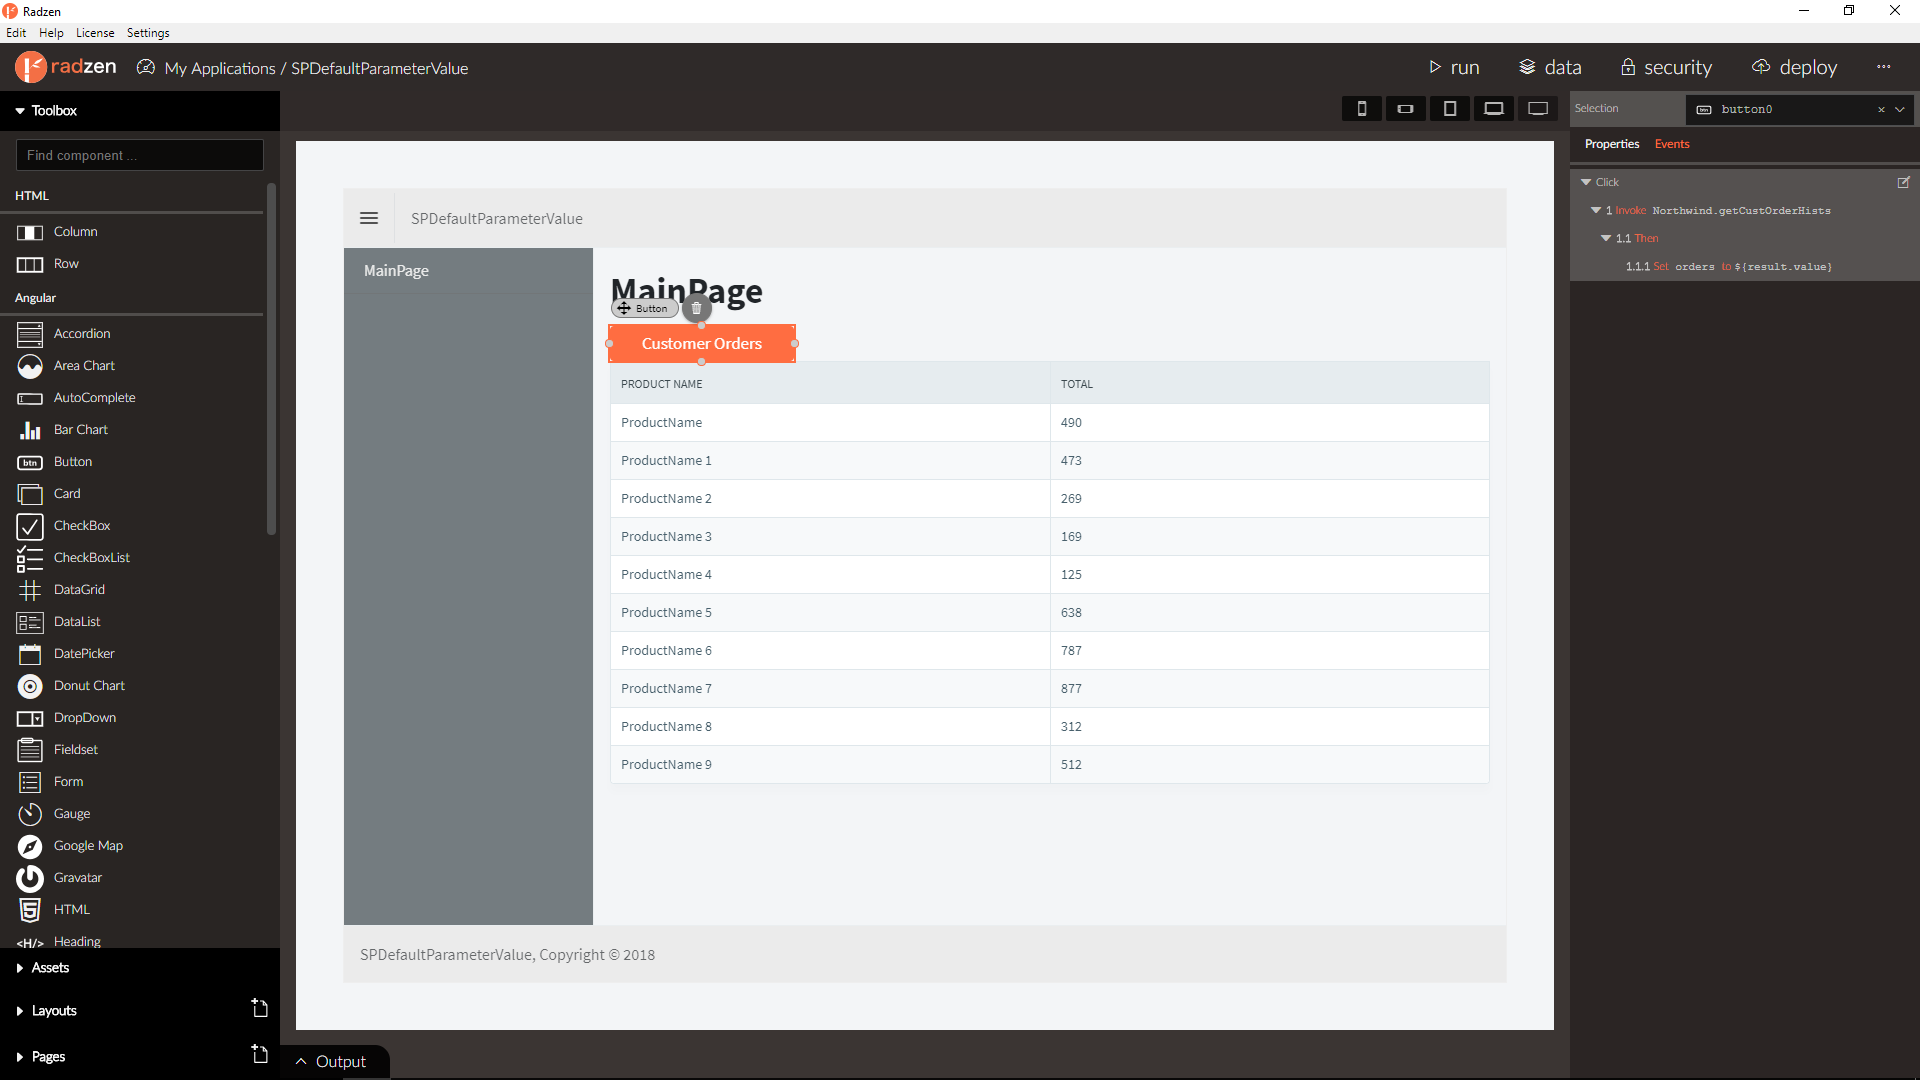Viewport: 1920px width, 1080px height.
Task: Select the Gauge component icon
Action: pos(30,814)
